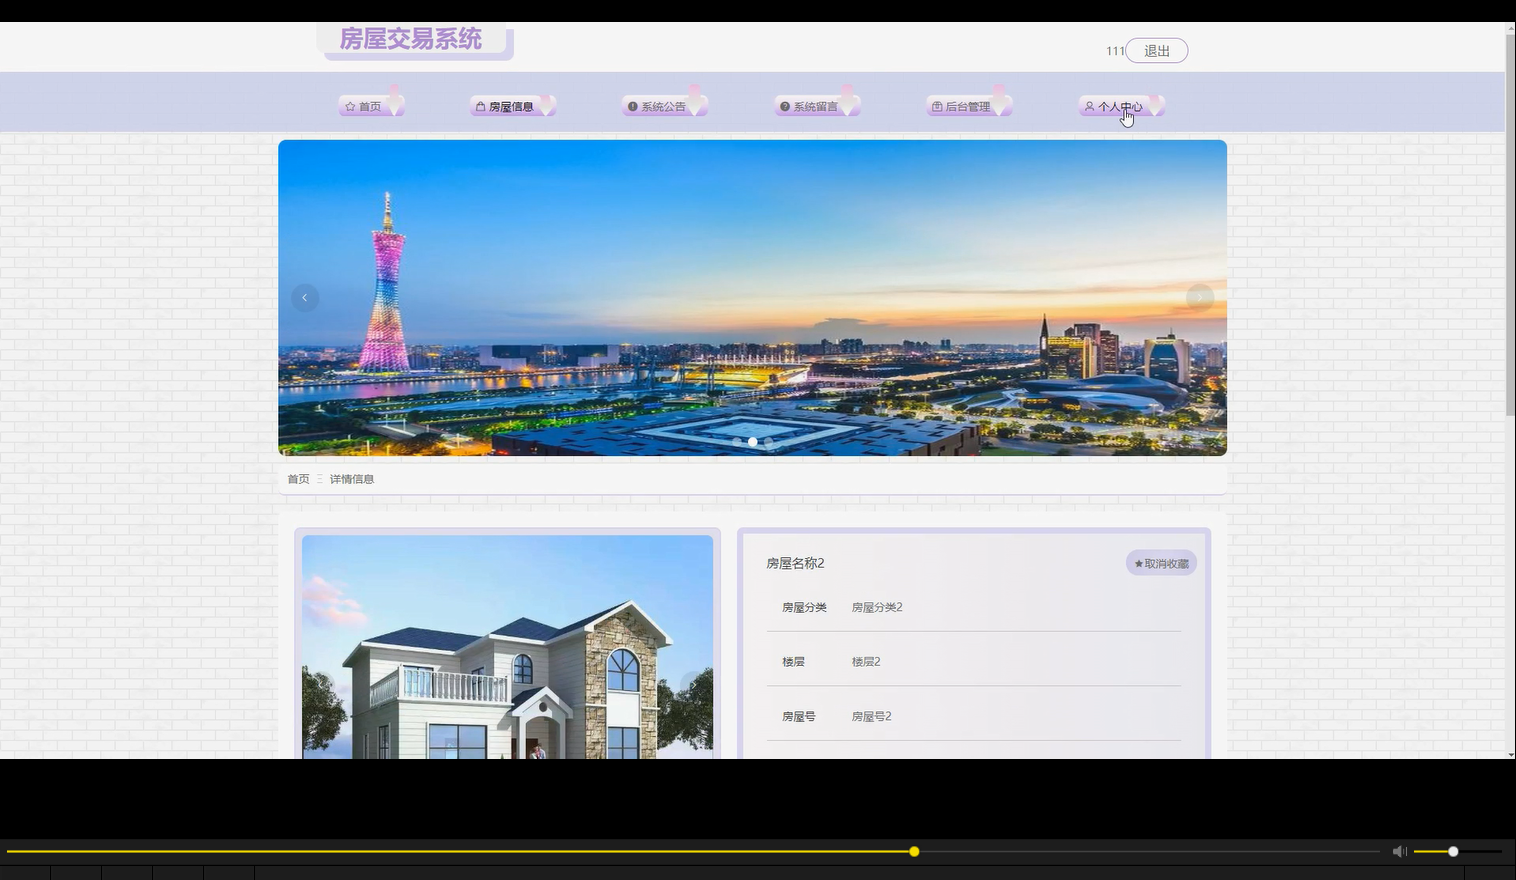
Task: Click the star icon beside 首页
Action: pos(349,106)
